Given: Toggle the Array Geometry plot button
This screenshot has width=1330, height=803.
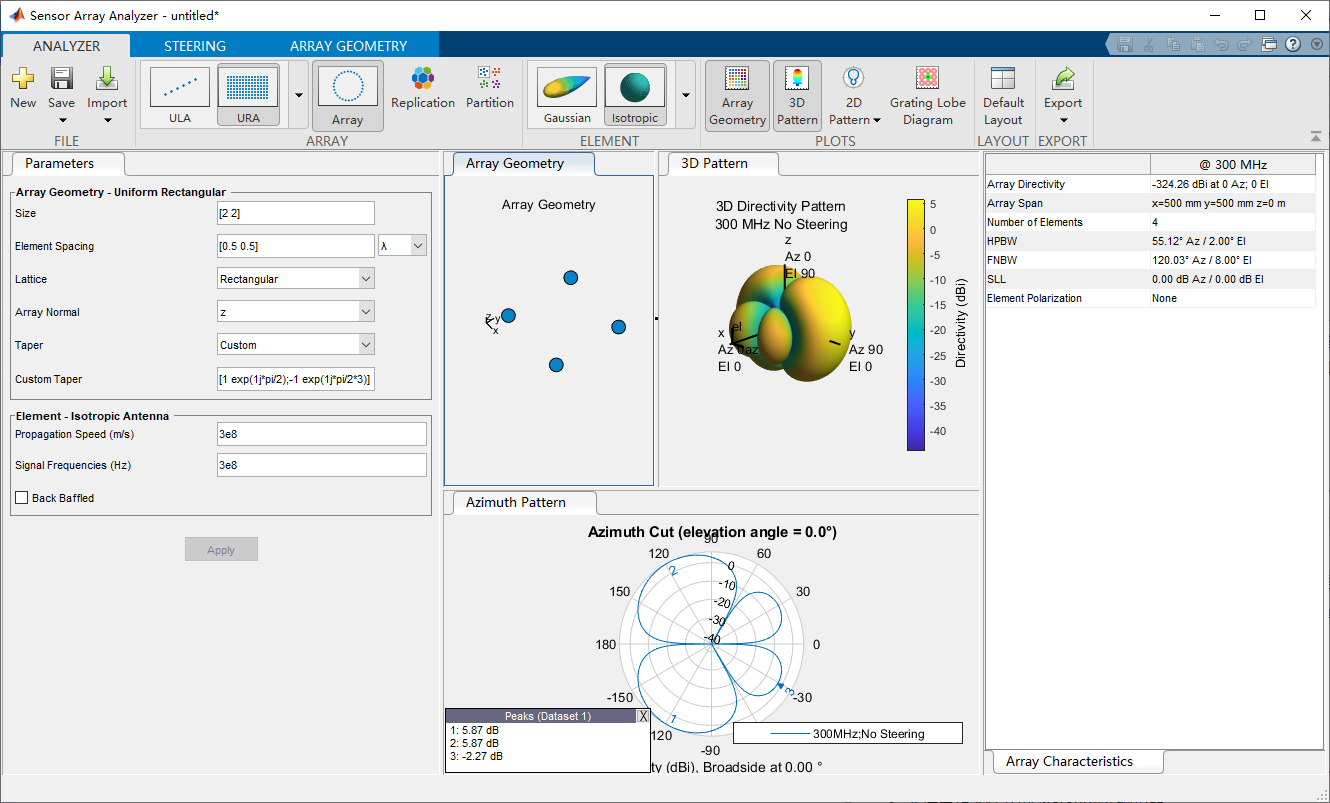Looking at the screenshot, I should 737,95.
